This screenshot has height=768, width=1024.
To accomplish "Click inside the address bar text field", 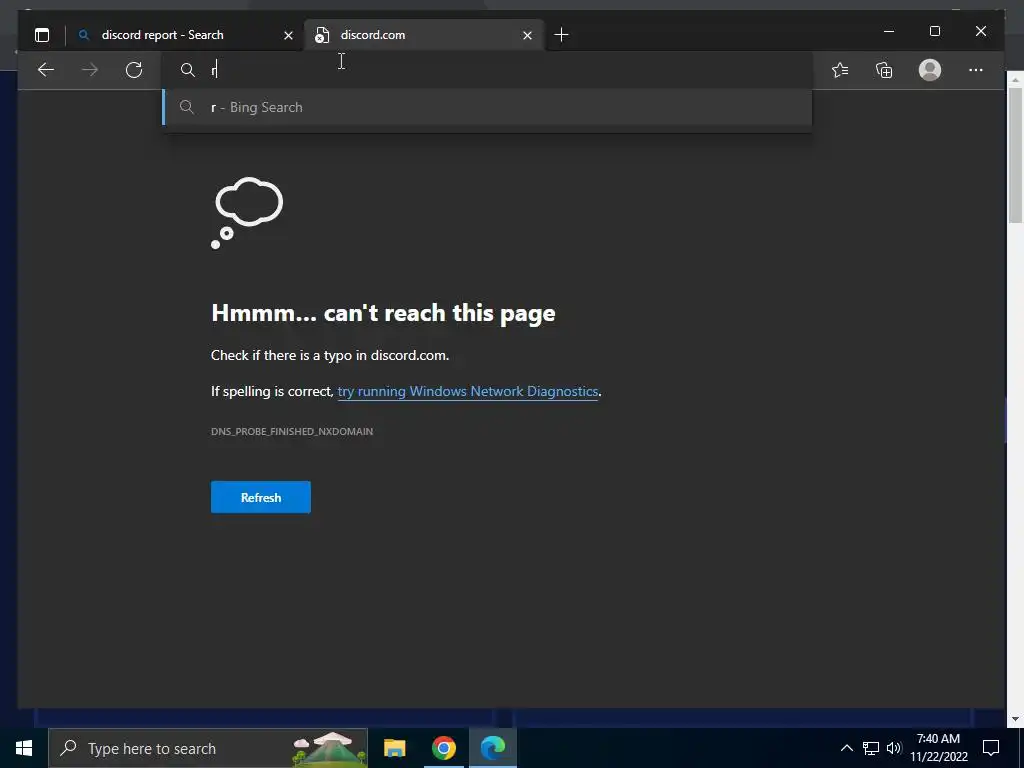I will click(487, 70).
